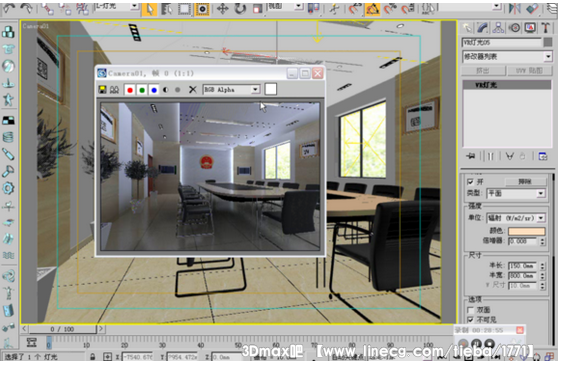Open the reference coordinate system dropdown 视图
The width and height of the screenshot is (563, 368).
click(285, 6)
